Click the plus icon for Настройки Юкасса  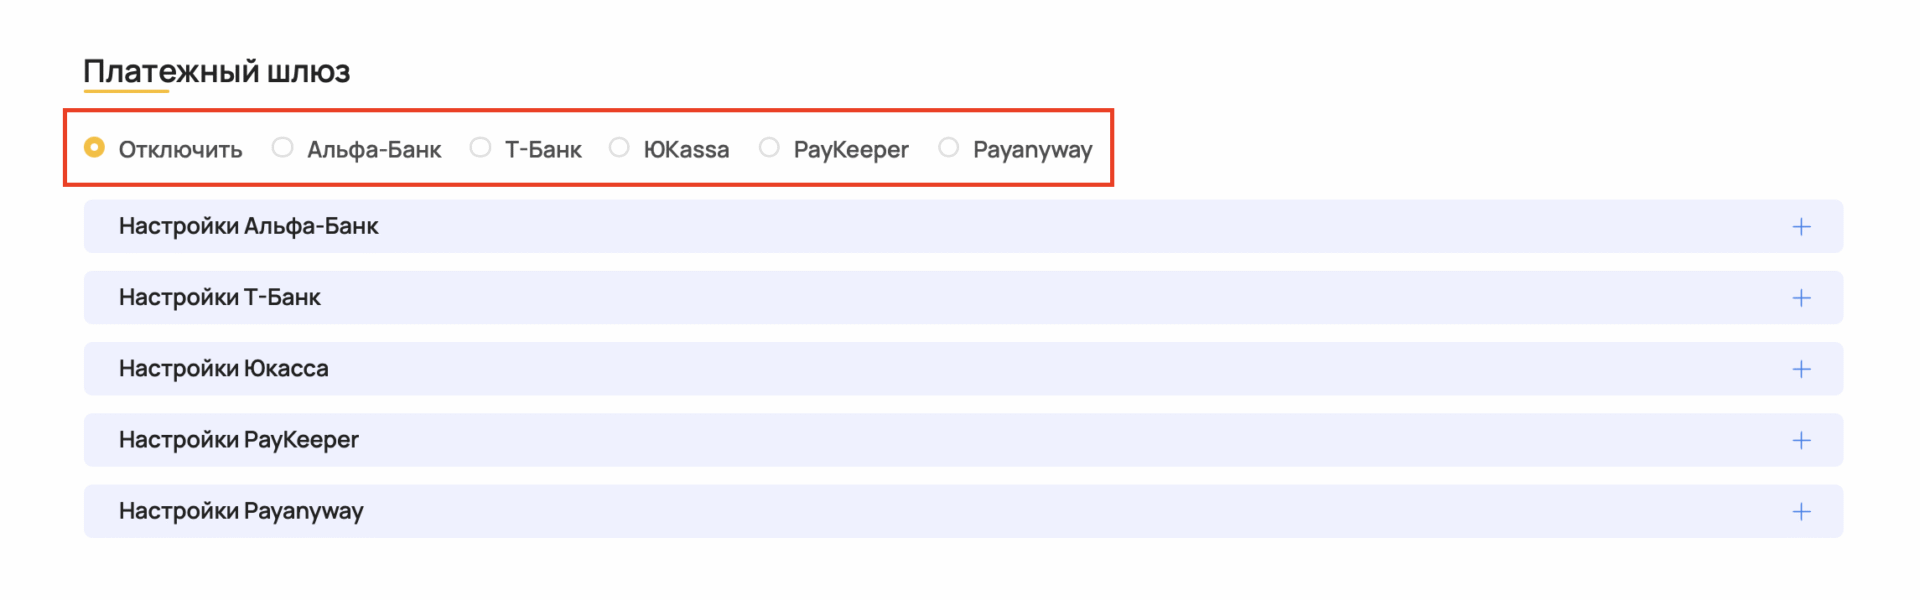point(1801,369)
